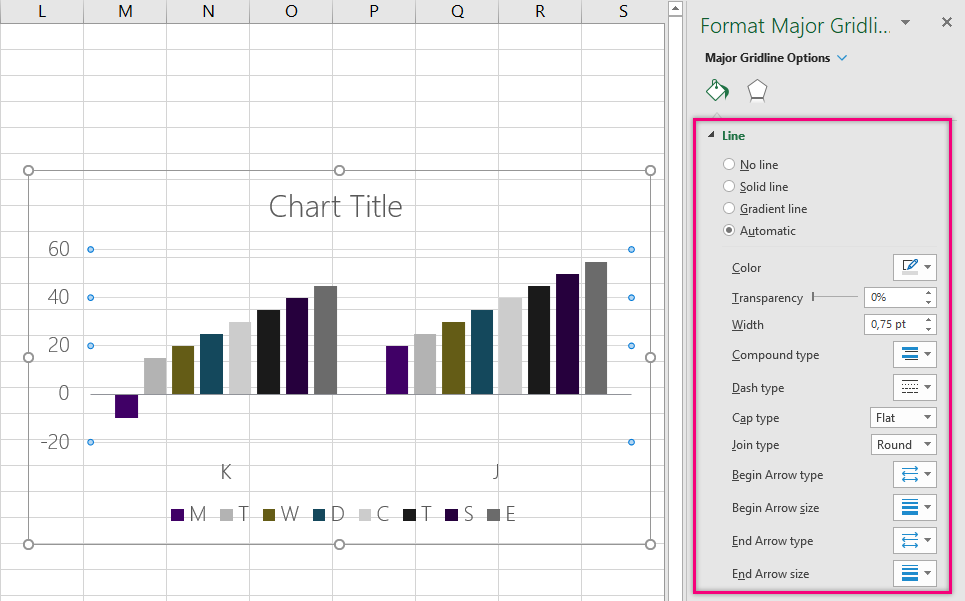Select column header P

(374, 11)
